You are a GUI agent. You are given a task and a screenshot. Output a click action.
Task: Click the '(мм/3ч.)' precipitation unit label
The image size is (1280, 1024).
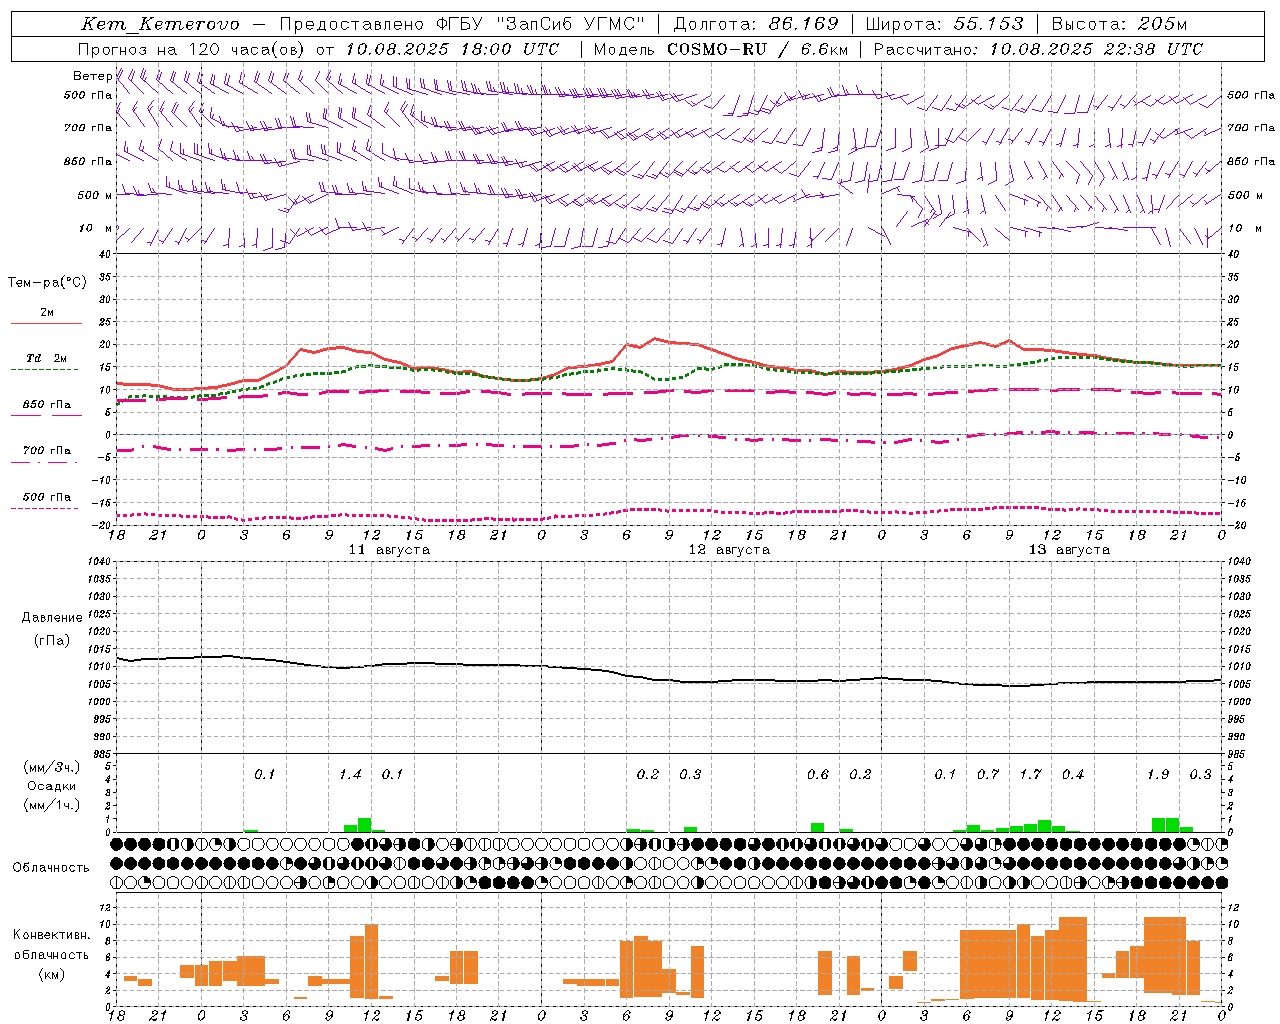point(51,767)
